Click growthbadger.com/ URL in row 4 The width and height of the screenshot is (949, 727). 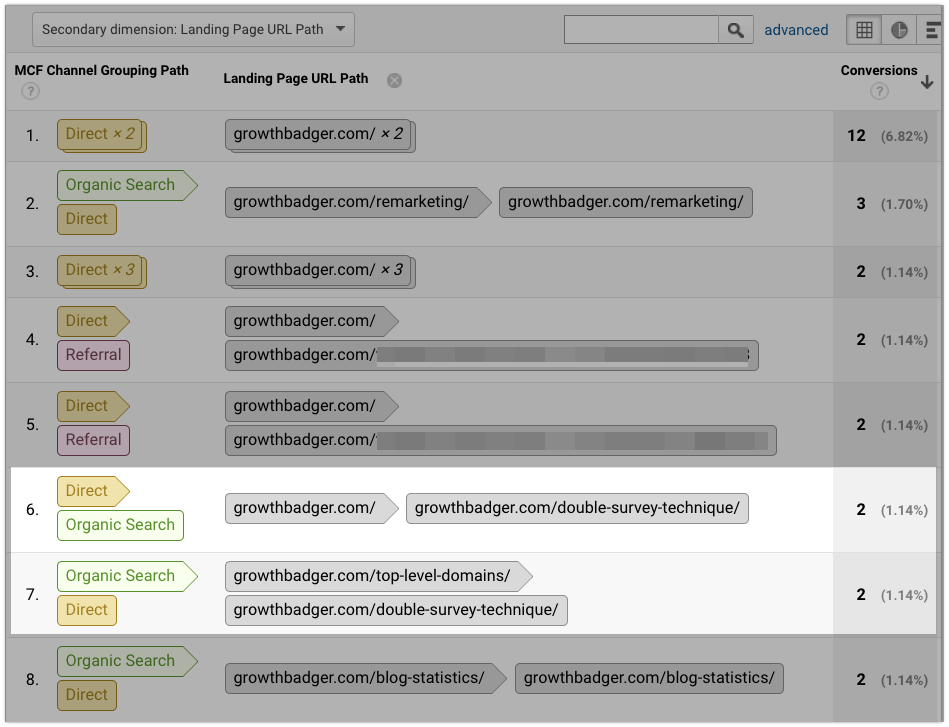coord(311,321)
